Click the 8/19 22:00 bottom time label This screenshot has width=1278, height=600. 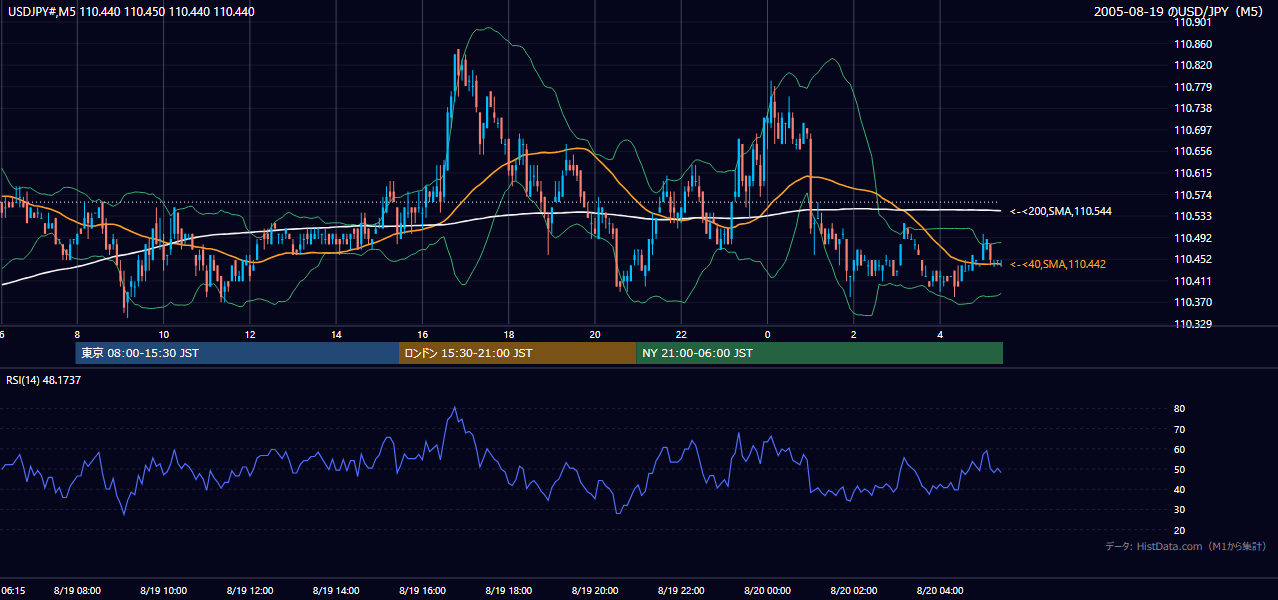pos(681,591)
